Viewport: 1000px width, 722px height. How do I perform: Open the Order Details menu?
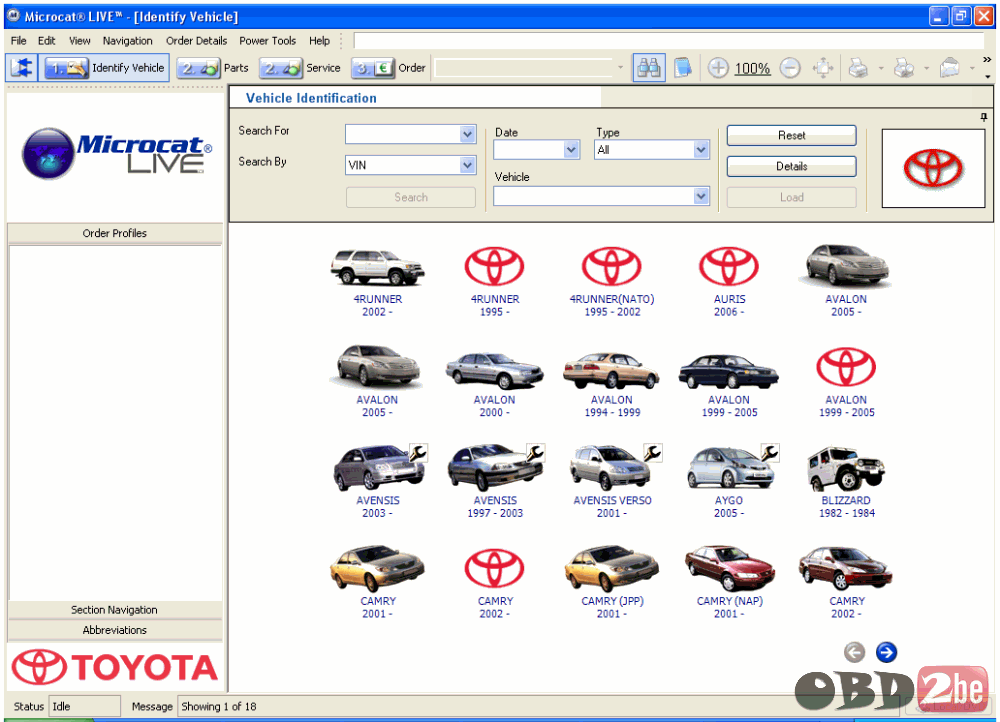[x=196, y=41]
